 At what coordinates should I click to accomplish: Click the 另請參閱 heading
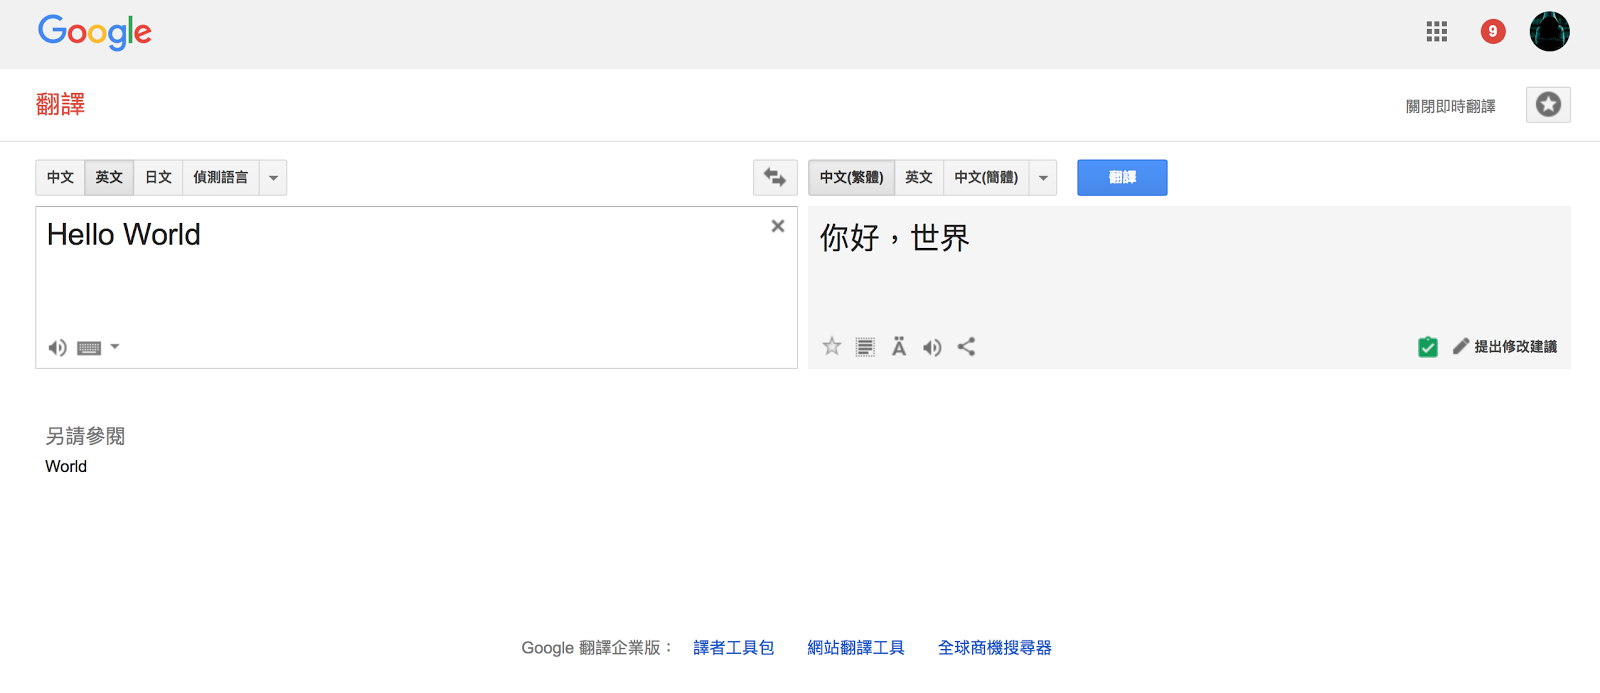coord(85,436)
